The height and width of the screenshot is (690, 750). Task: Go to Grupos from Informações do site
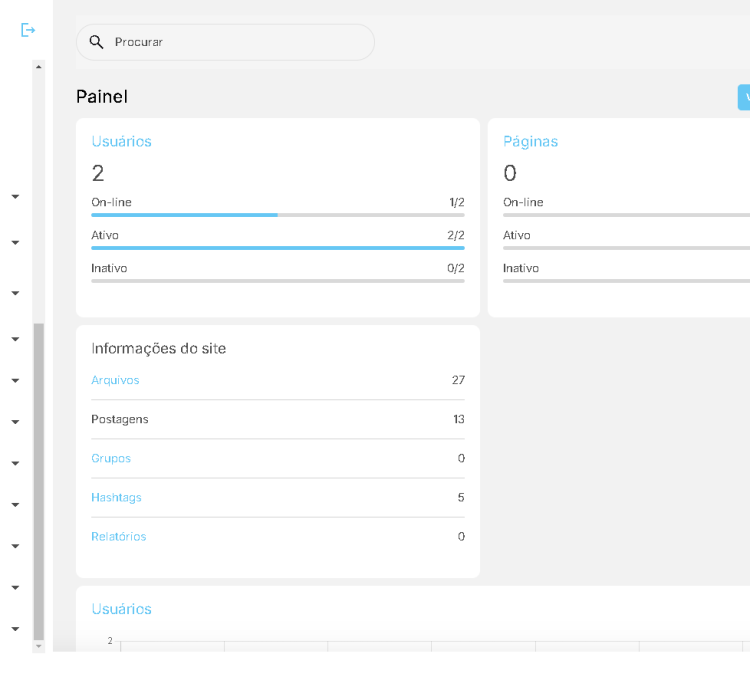click(111, 458)
